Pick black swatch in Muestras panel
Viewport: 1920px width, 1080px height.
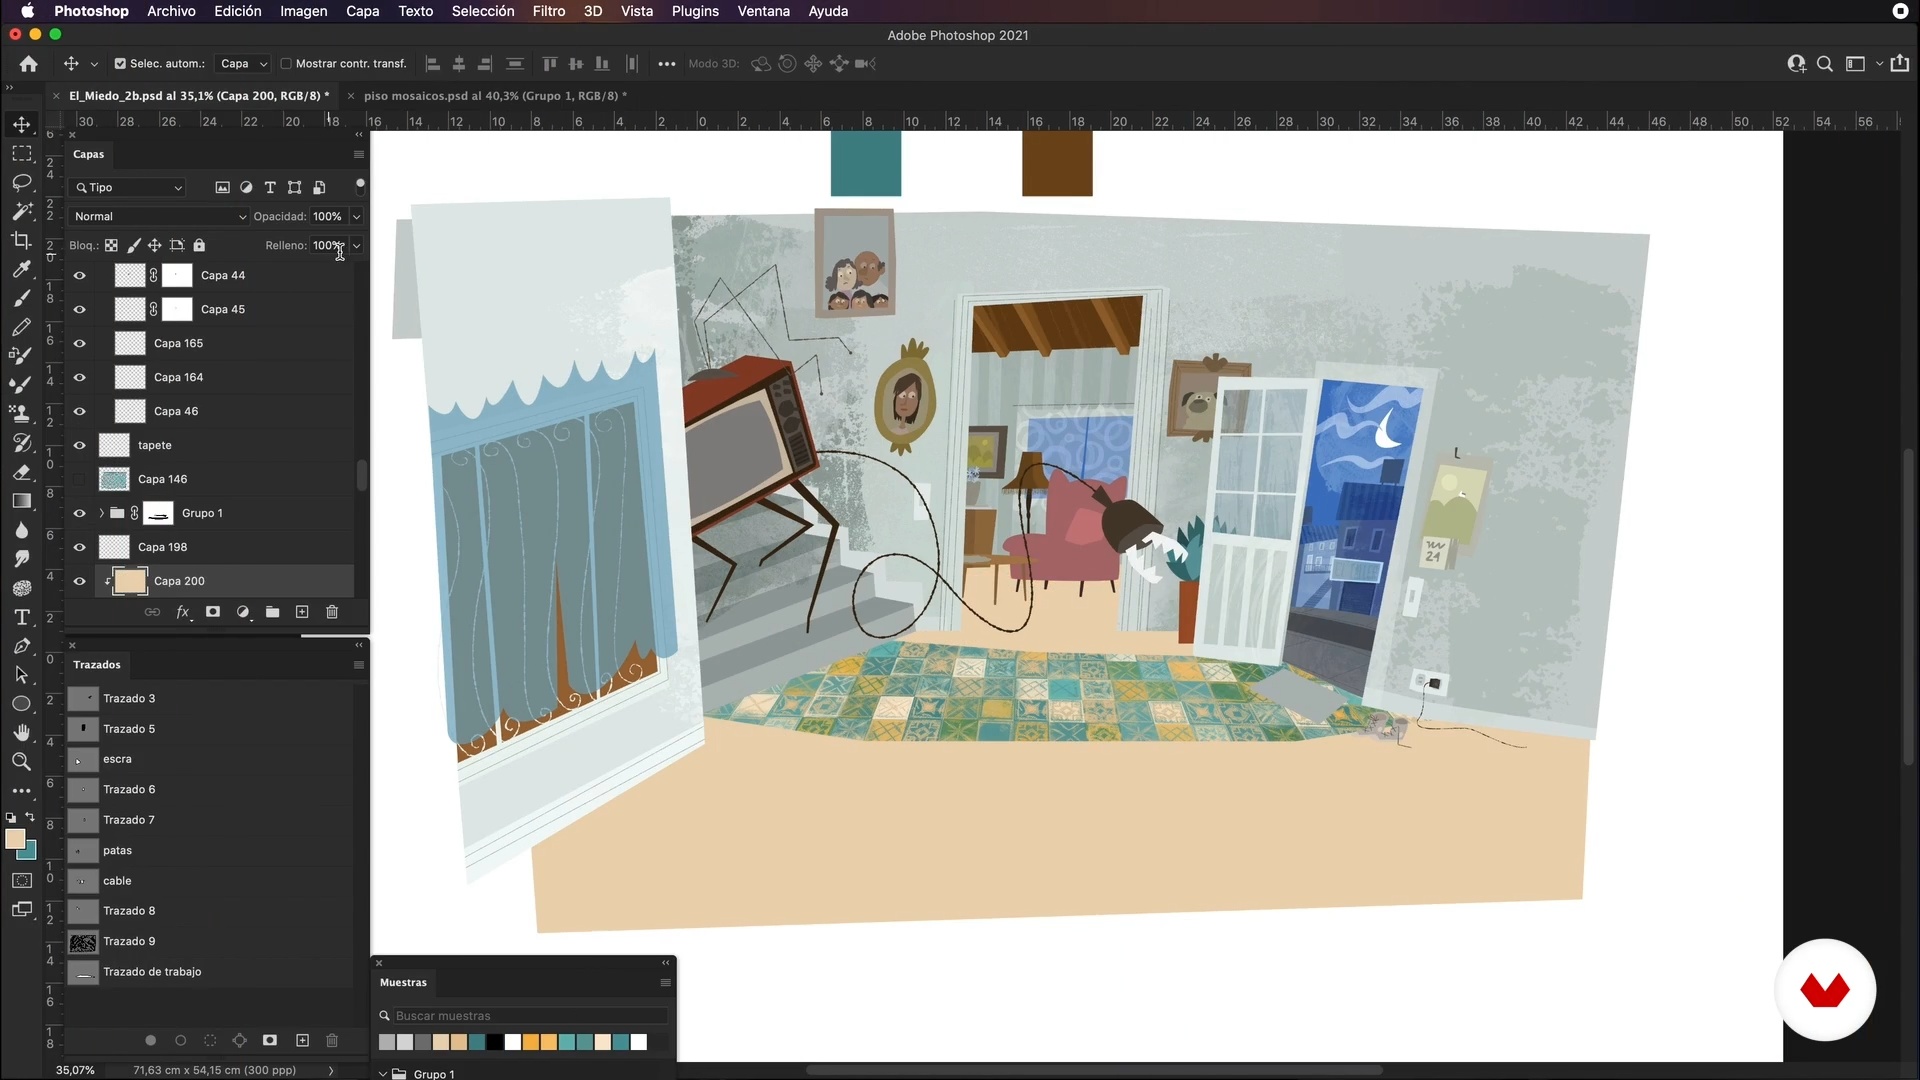pos(495,1043)
